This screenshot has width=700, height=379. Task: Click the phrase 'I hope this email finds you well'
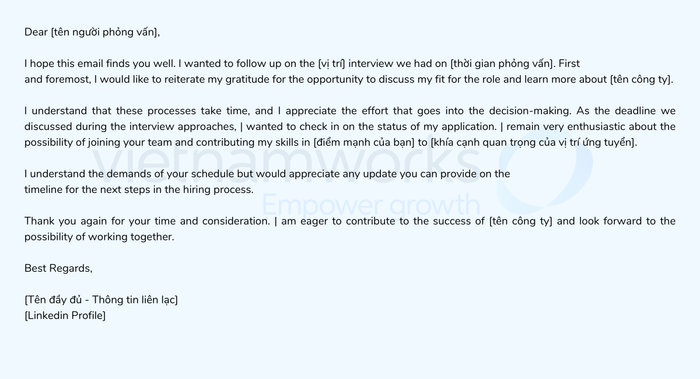pos(99,63)
